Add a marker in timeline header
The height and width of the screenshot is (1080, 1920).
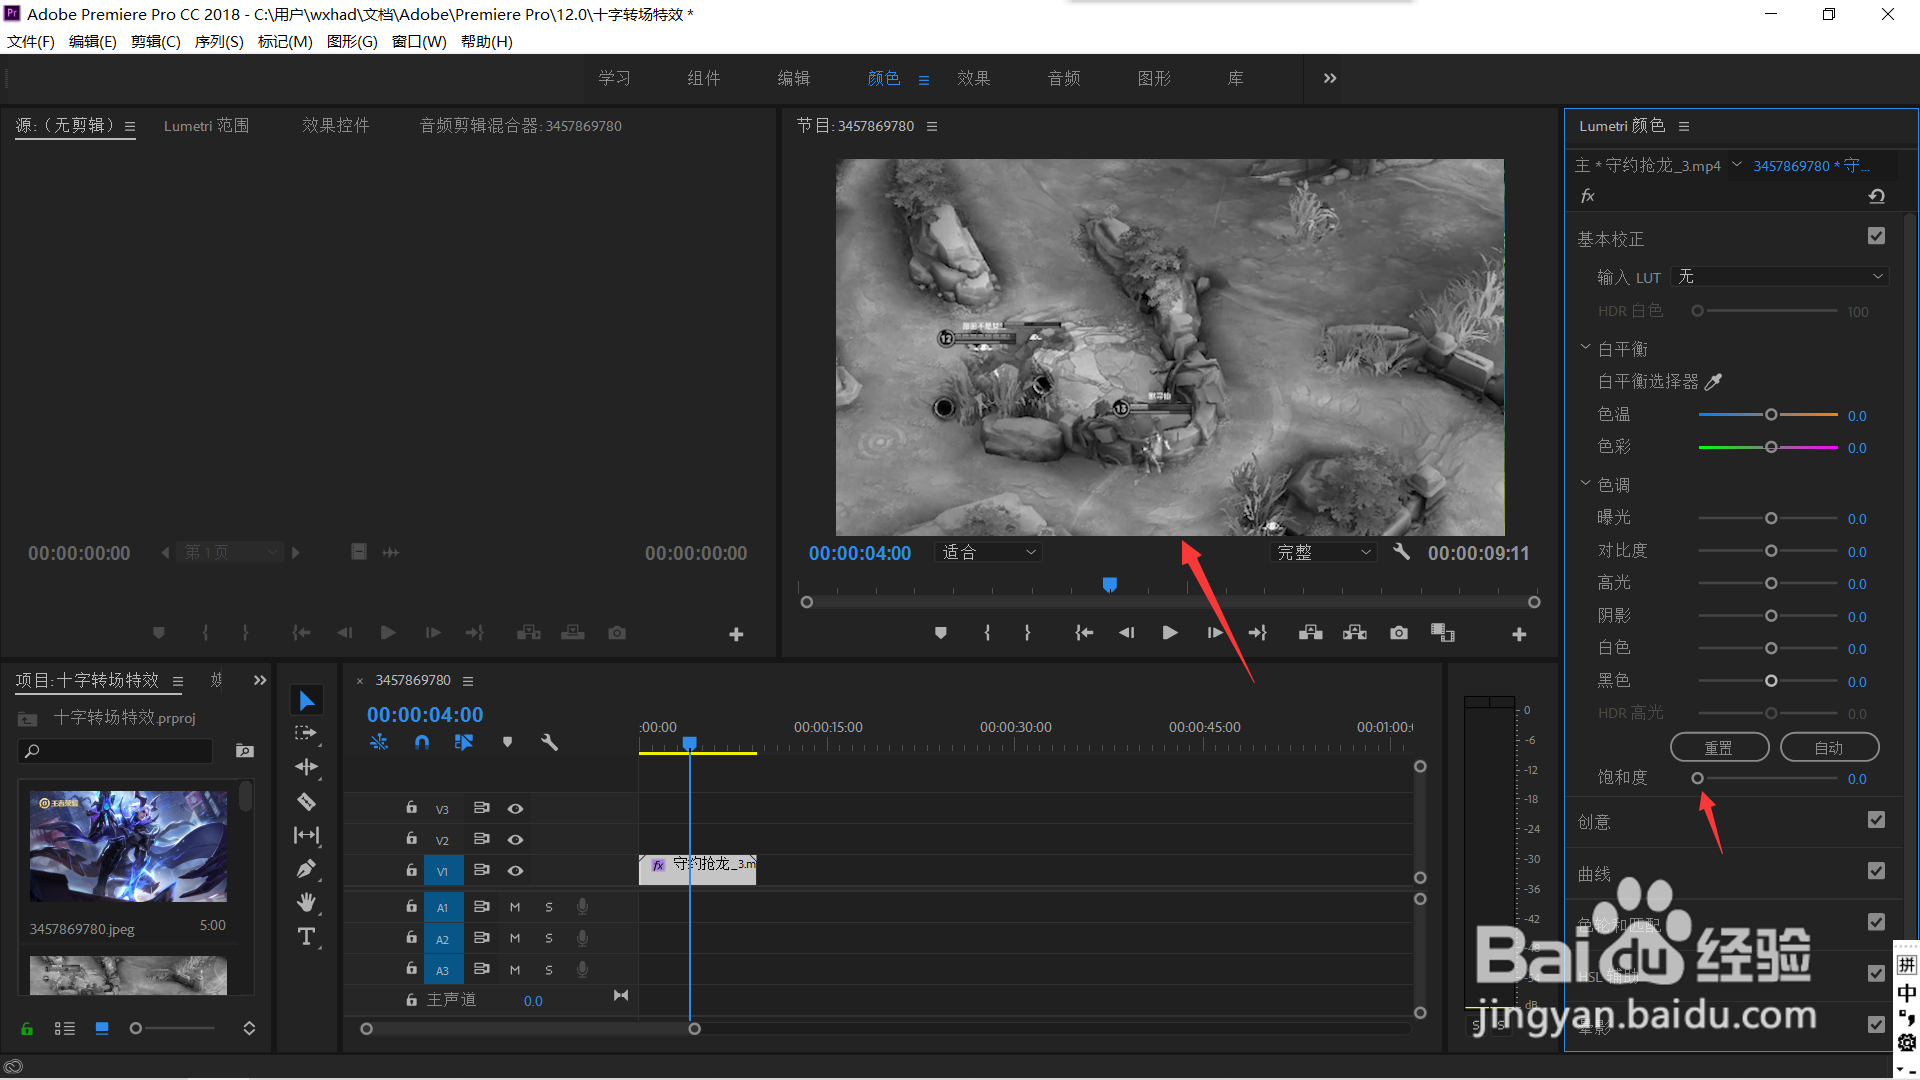tap(507, 742)
